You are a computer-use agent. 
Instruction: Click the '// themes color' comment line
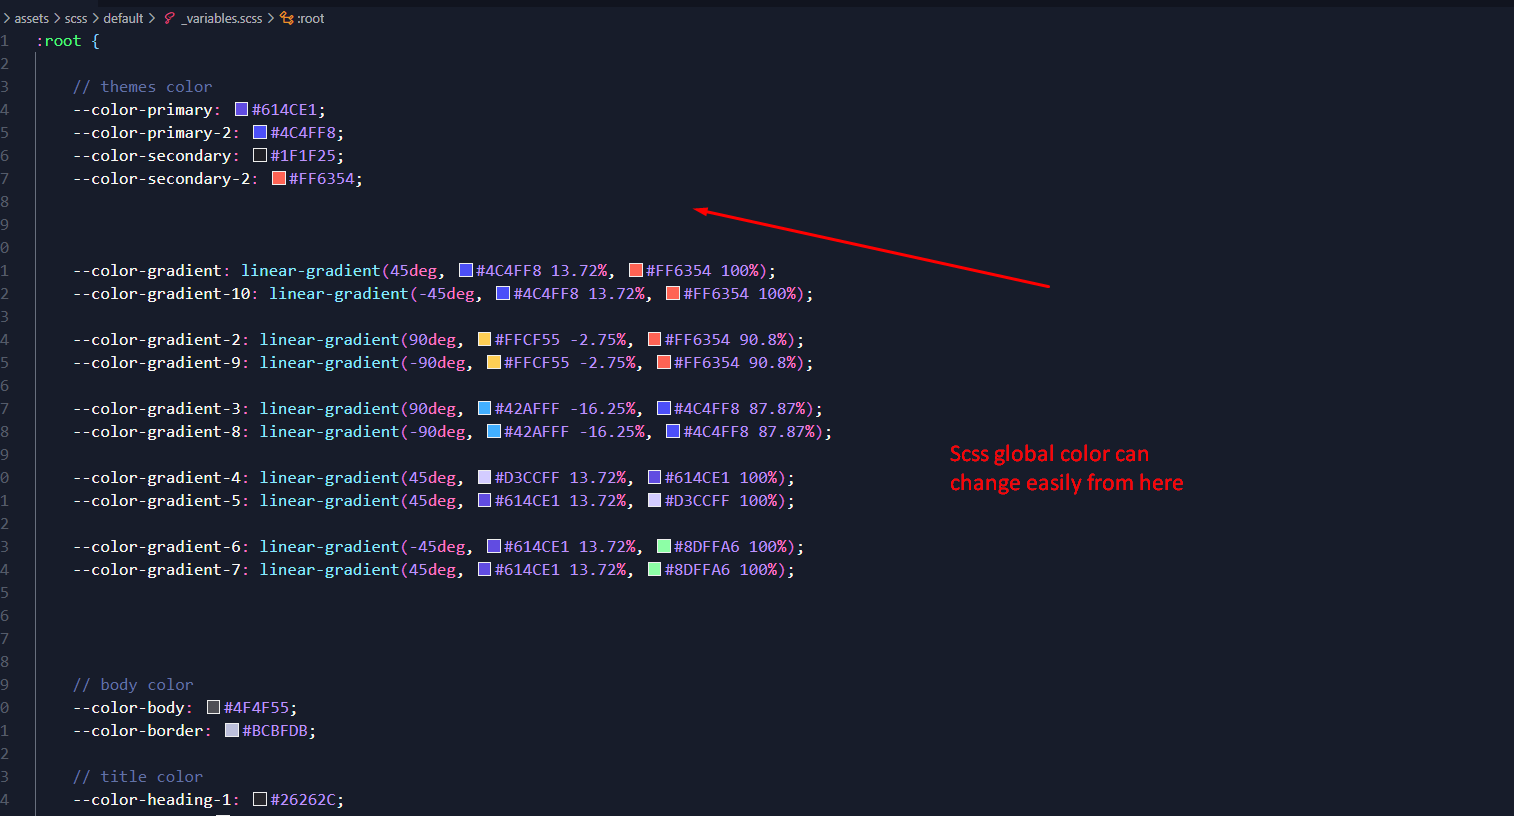coord(142,87)
